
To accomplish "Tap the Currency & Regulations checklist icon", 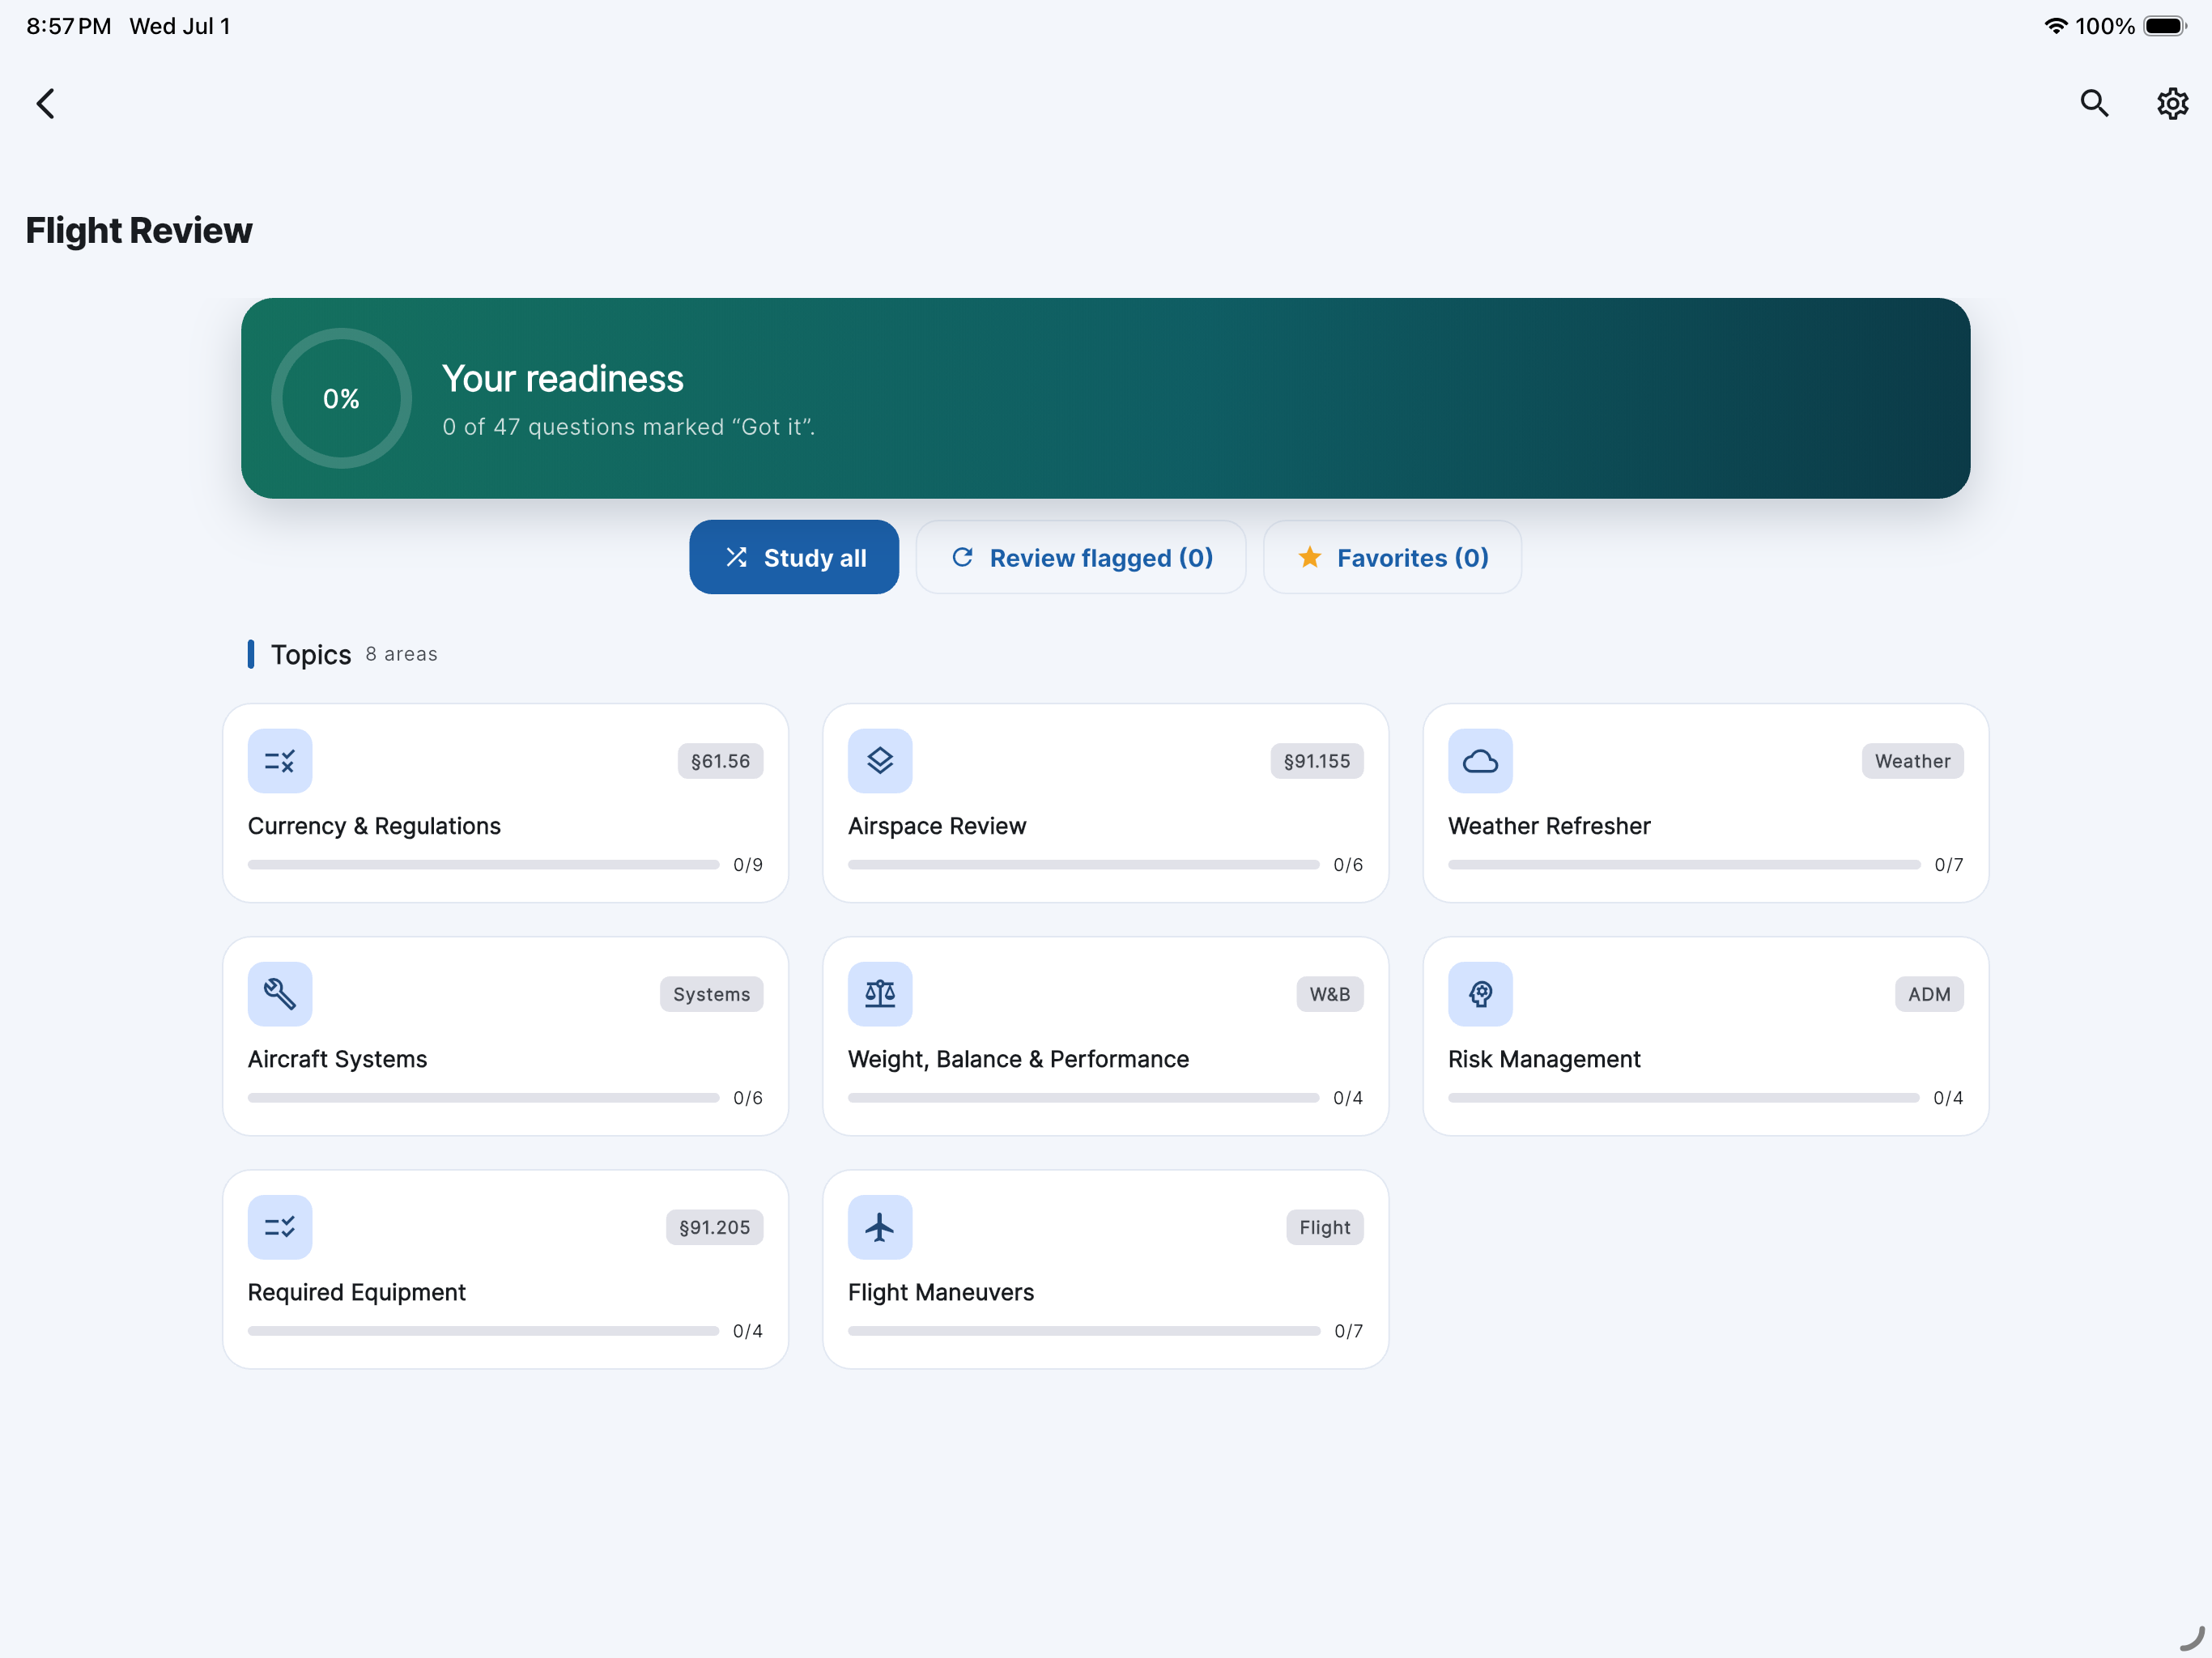I will coord(280,761).
